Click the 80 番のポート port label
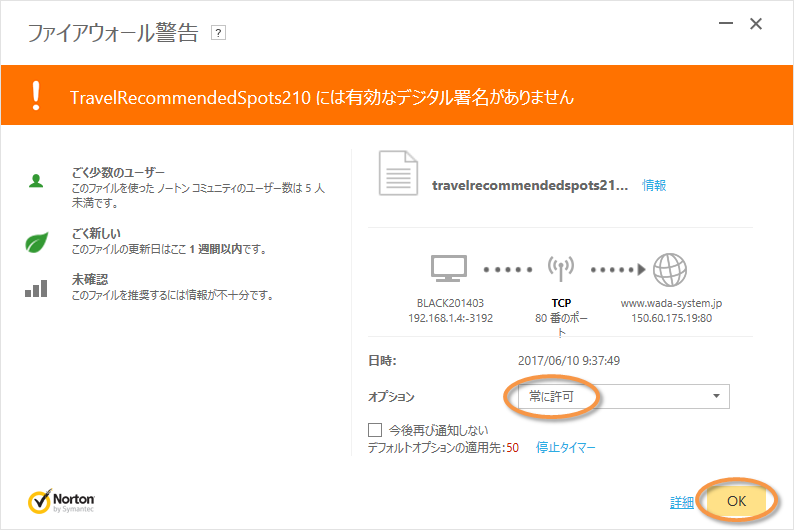The image size is (794, 531). [x=561, y=325]
